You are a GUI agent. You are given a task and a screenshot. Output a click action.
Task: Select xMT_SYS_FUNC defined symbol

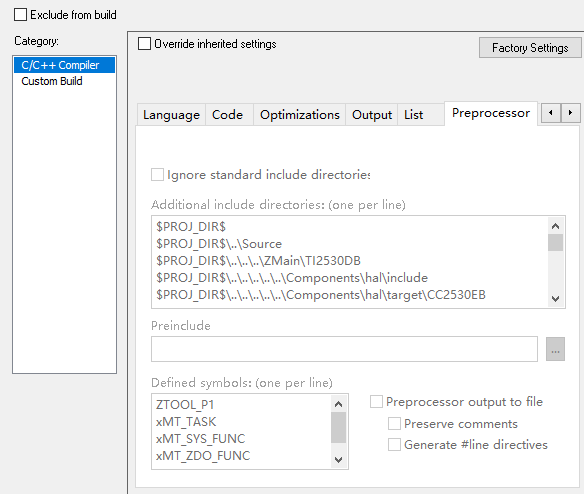click(x=200, y=439)
